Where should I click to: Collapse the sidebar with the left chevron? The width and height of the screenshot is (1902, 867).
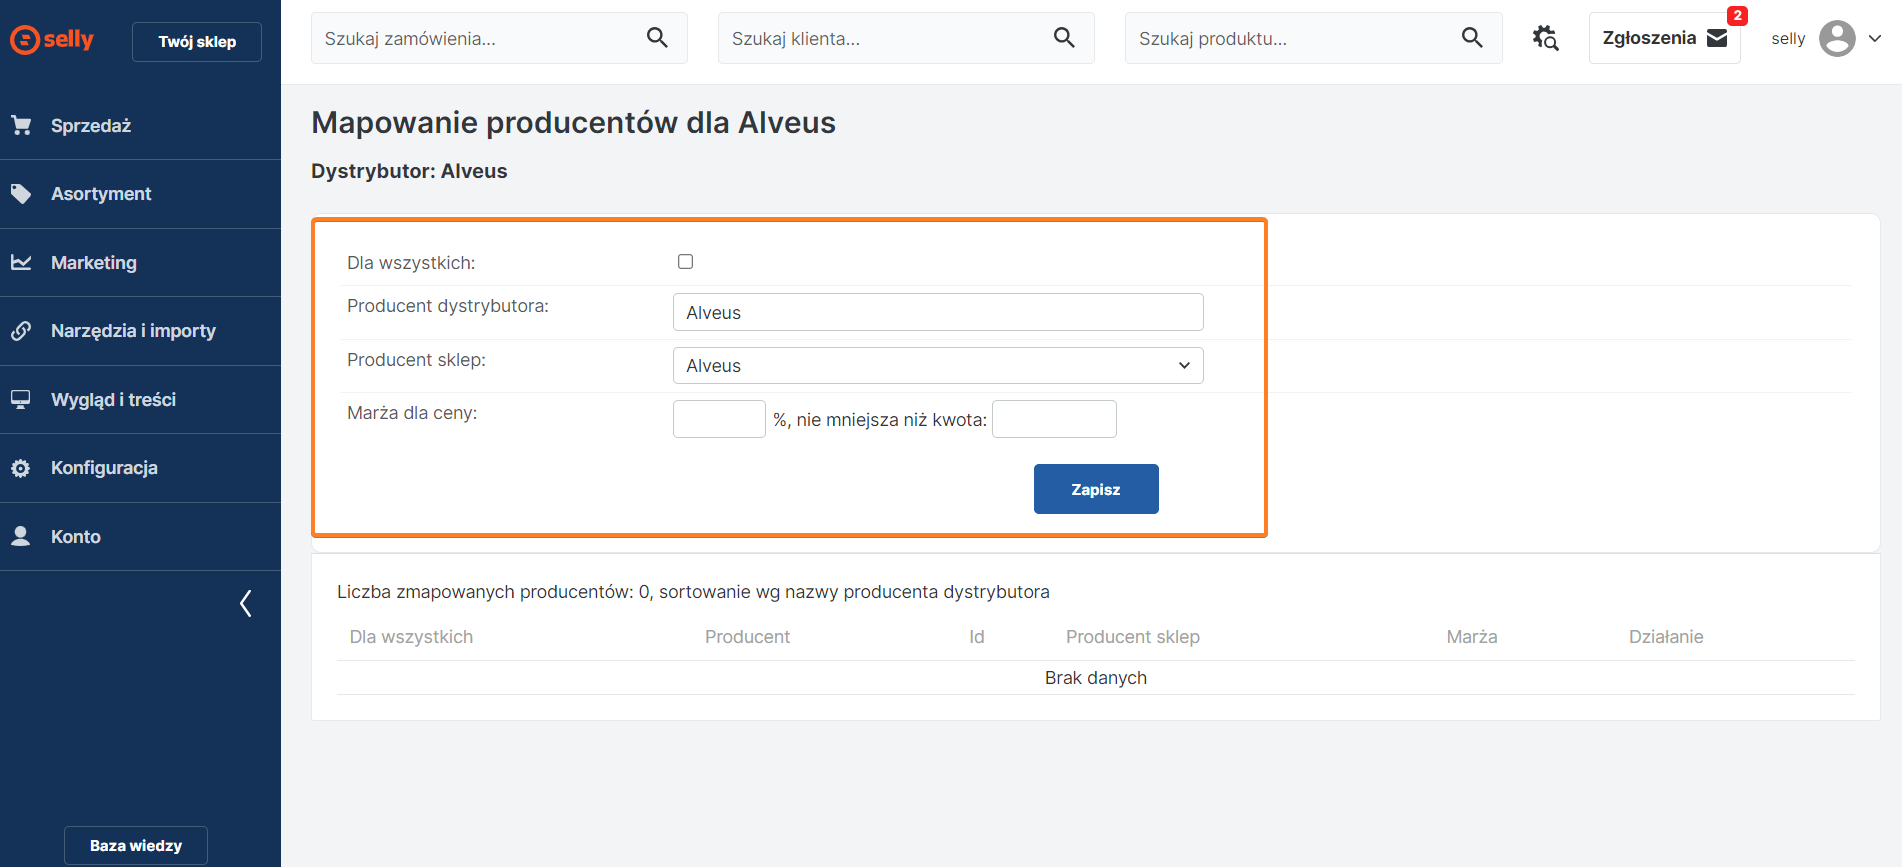point(246,603)
